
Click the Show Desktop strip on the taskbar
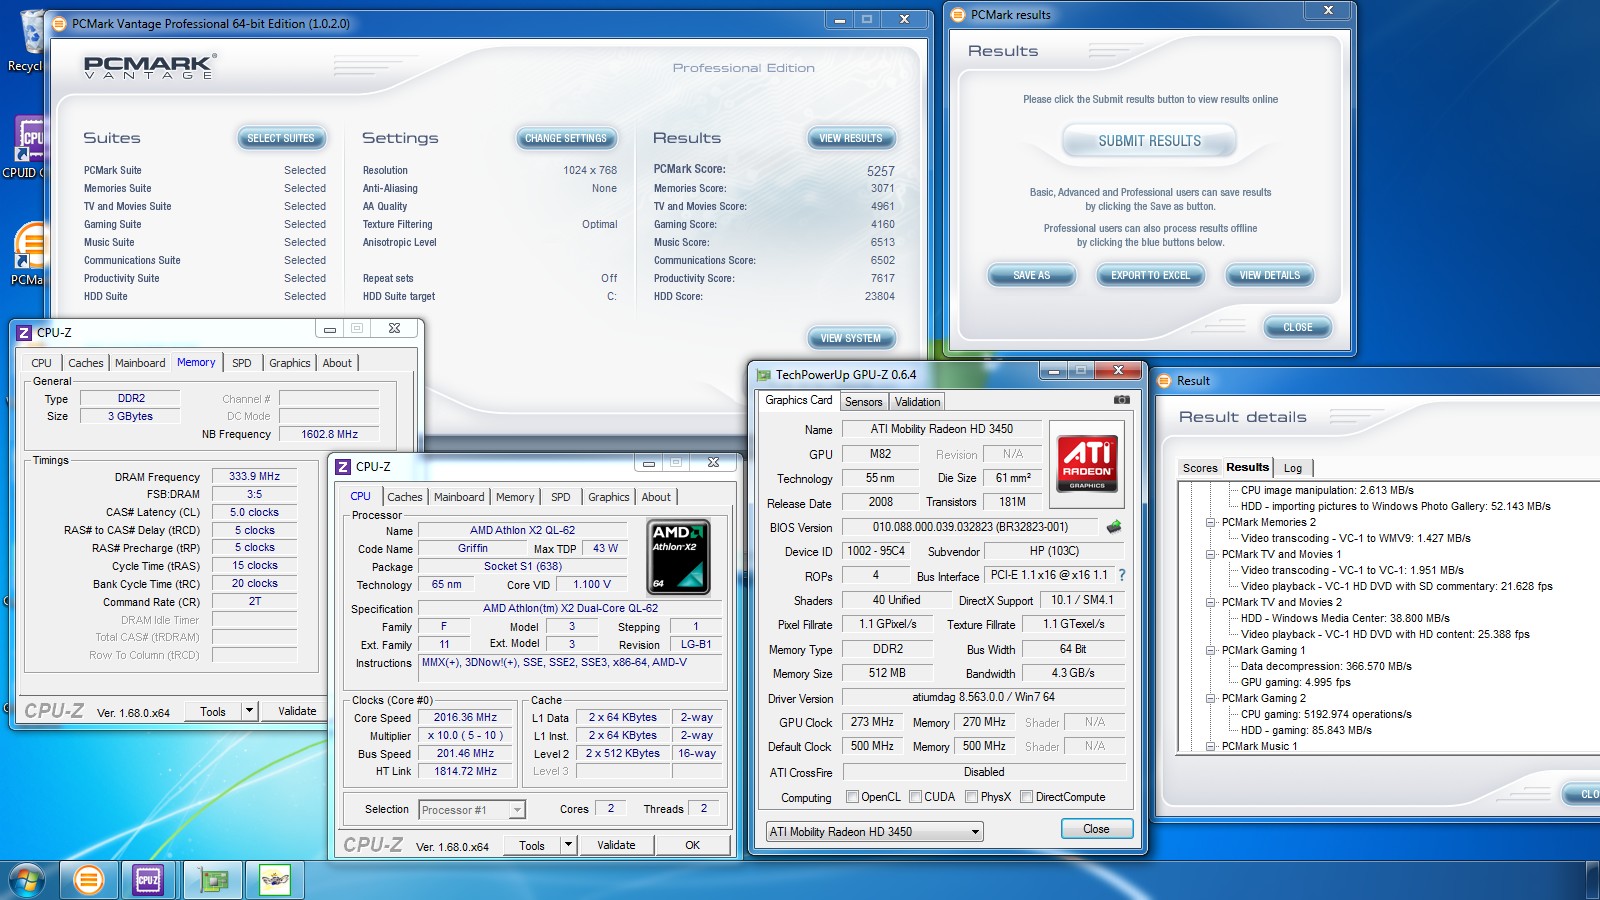point(1592,880)
